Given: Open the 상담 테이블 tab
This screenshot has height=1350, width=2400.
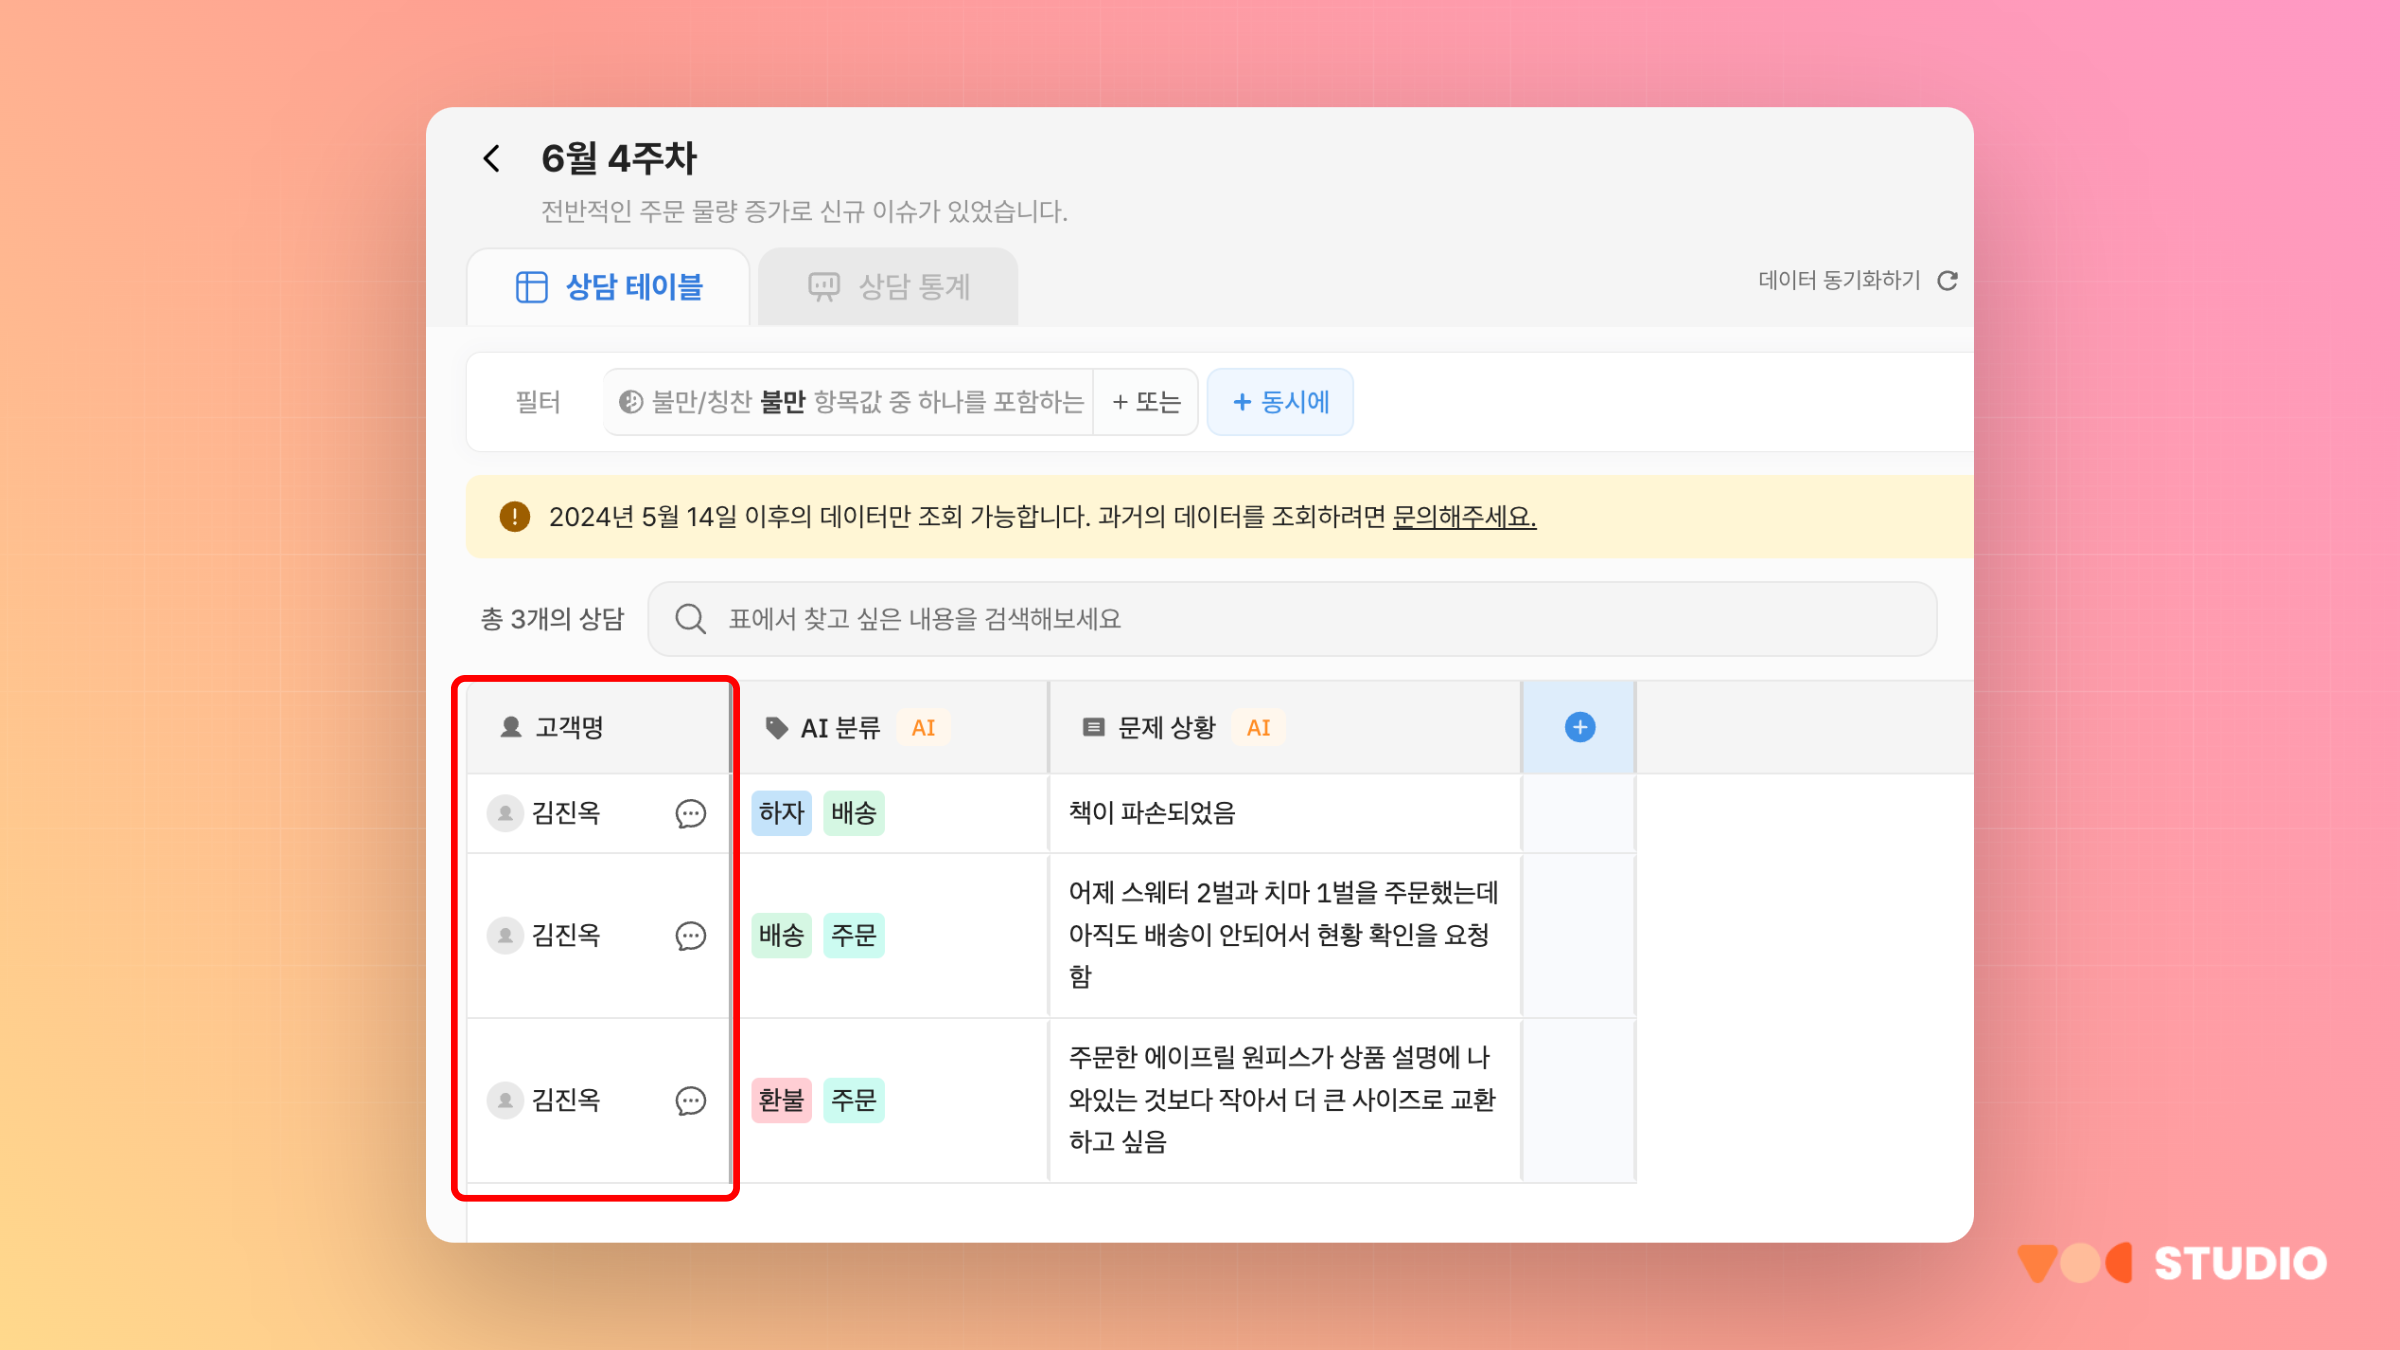Looking at the screenshot, I should pyautogui.click(x=608, y=287).
